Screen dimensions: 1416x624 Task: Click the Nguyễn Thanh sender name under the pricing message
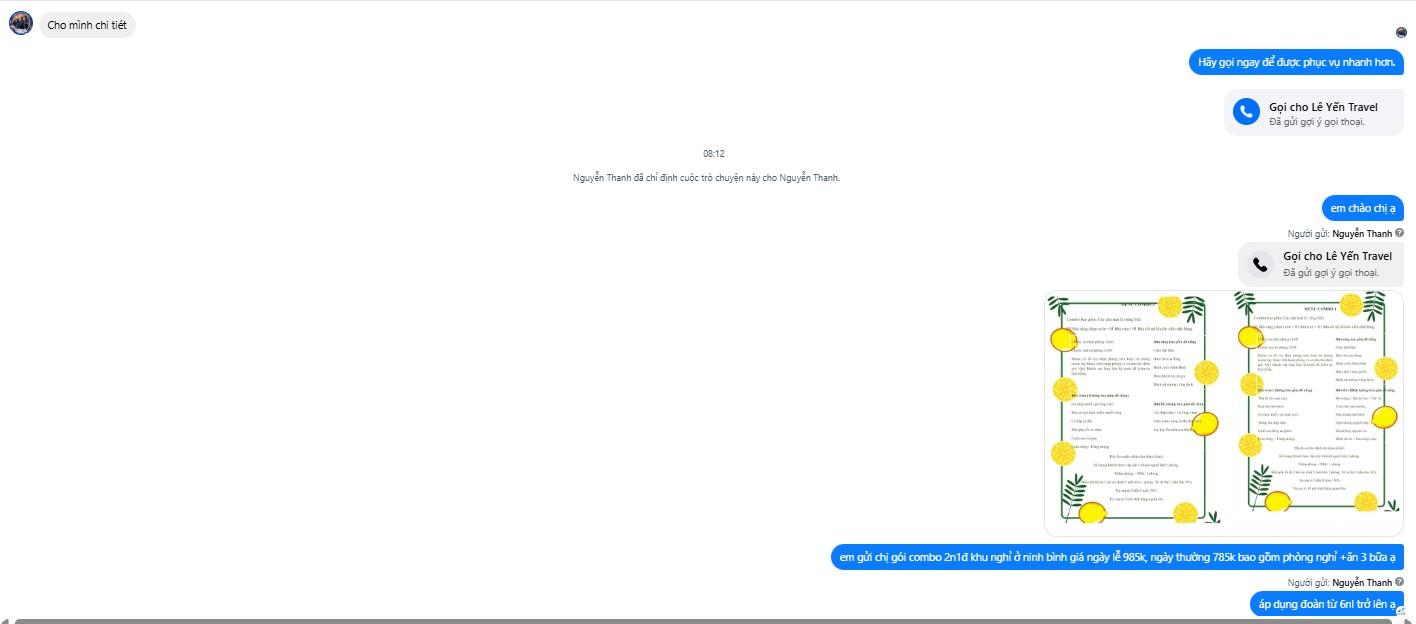(x=1362, y=582)
